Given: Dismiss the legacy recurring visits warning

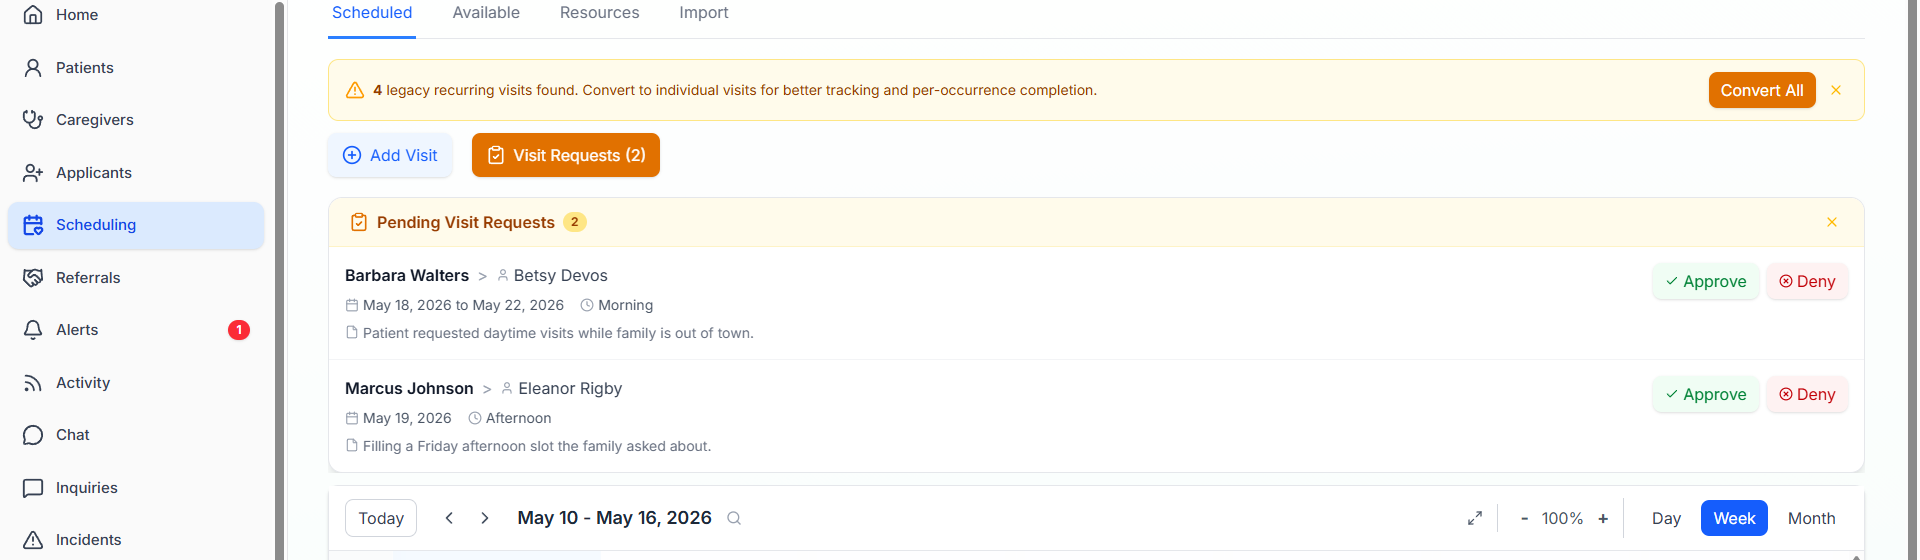Looking at the screenshot, I should tap(1836, 90).
